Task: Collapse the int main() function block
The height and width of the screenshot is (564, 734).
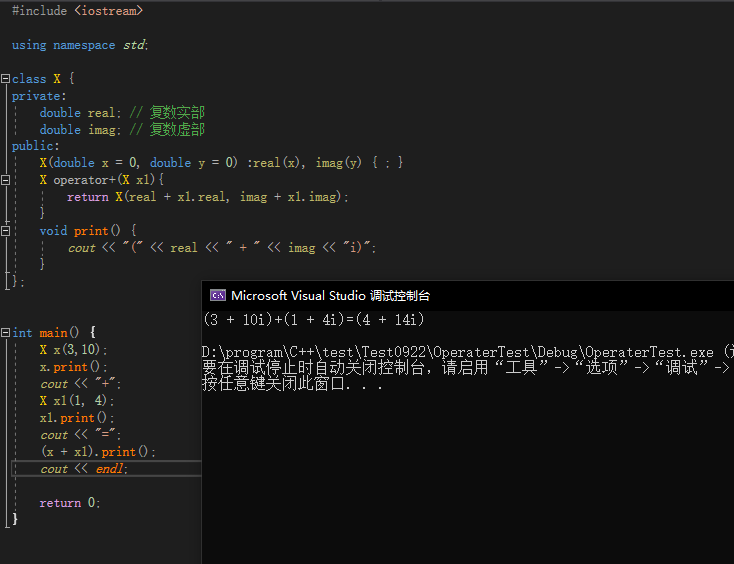Action: point(6,332)
